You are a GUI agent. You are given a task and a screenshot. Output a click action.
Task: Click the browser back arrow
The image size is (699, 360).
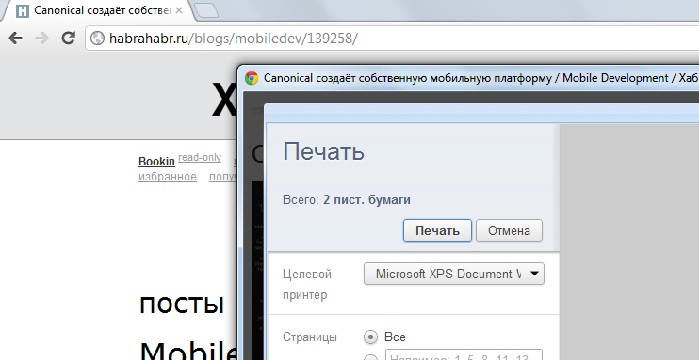pos(16,38)
